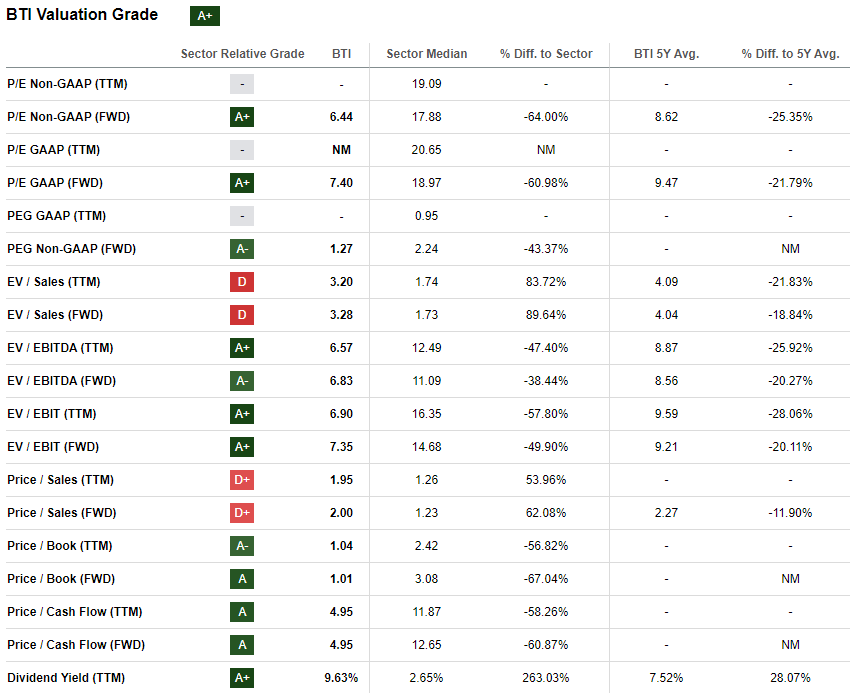The image size is (850, 693).
Task: Select the P/E GAAP (FWD) row label
Action: tap(55, 183)
